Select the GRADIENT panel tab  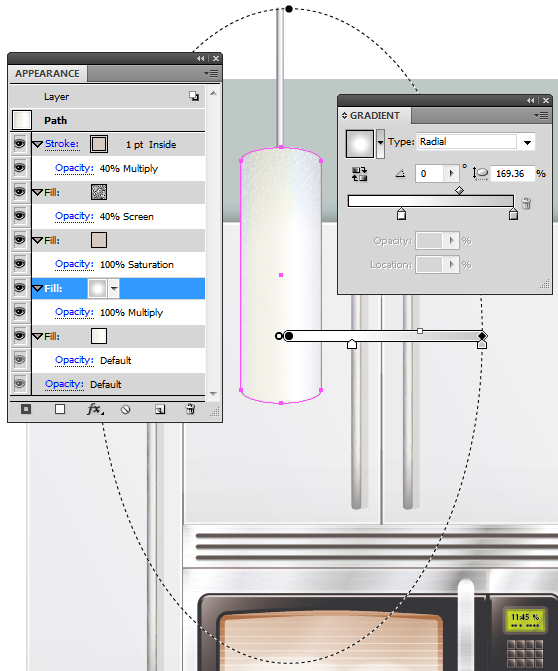pos(374,116)
